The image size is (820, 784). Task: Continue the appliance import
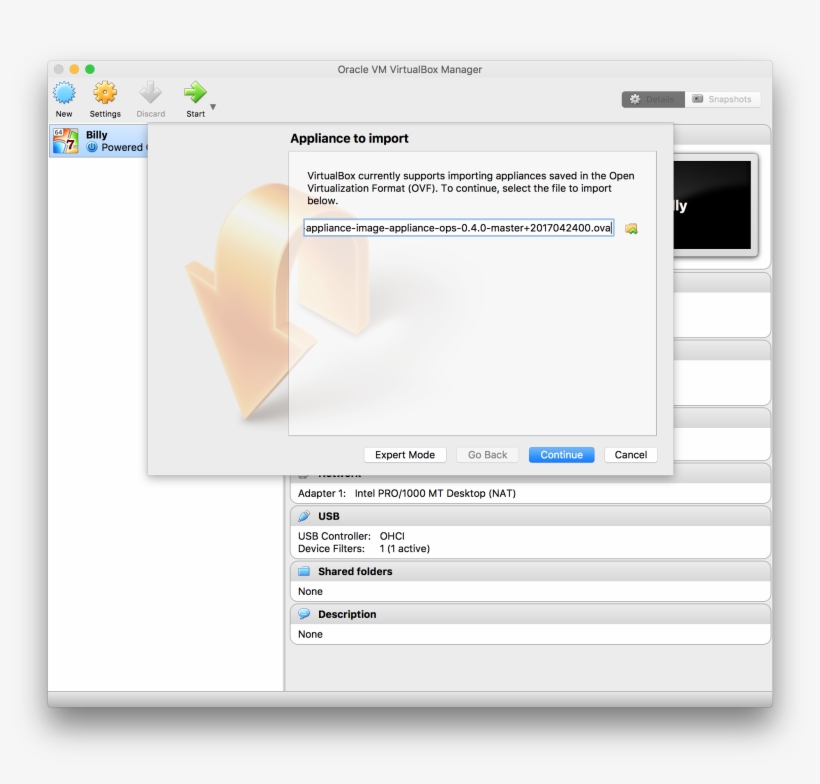pos(561,454)
